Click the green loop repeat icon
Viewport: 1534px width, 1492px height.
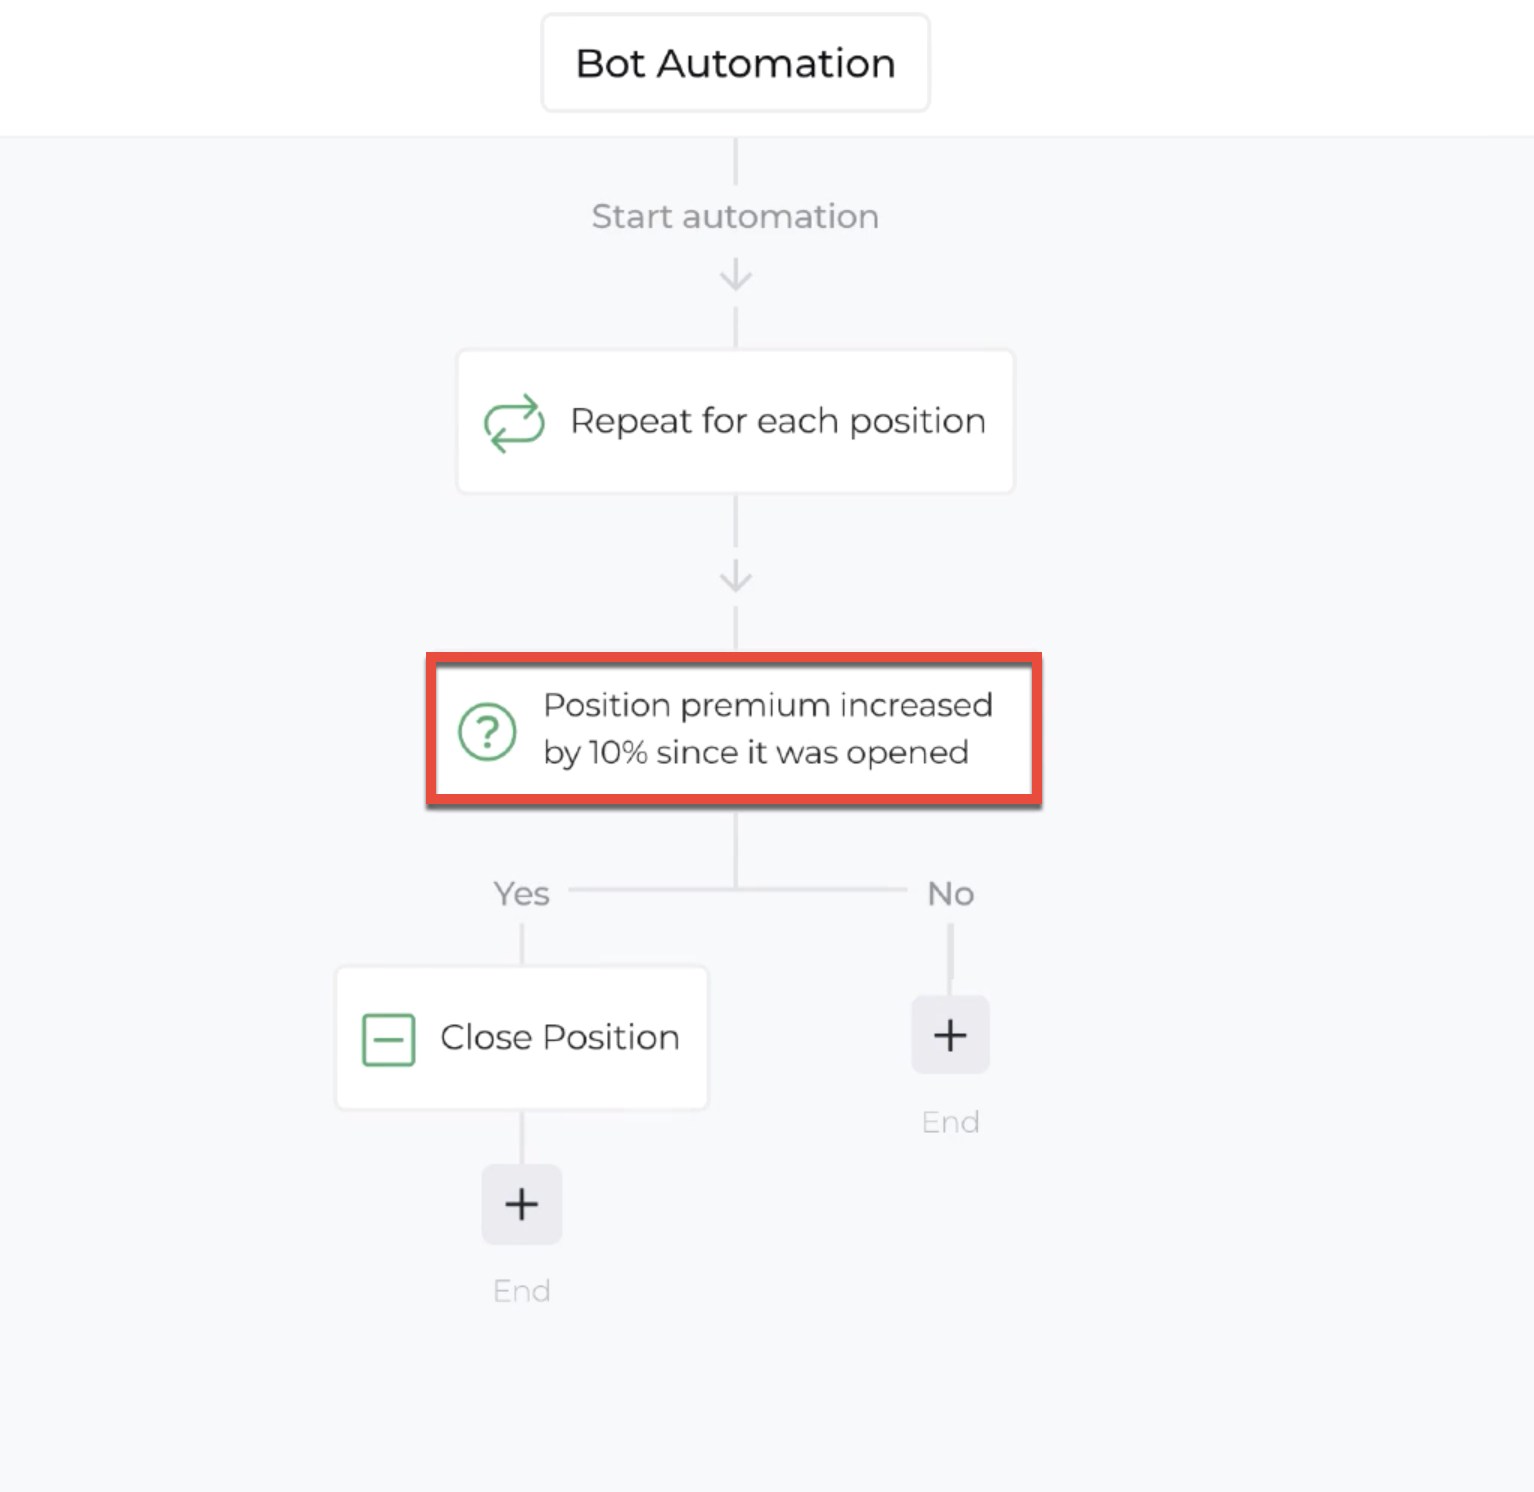pyautogui.click(x=514, y=422)
